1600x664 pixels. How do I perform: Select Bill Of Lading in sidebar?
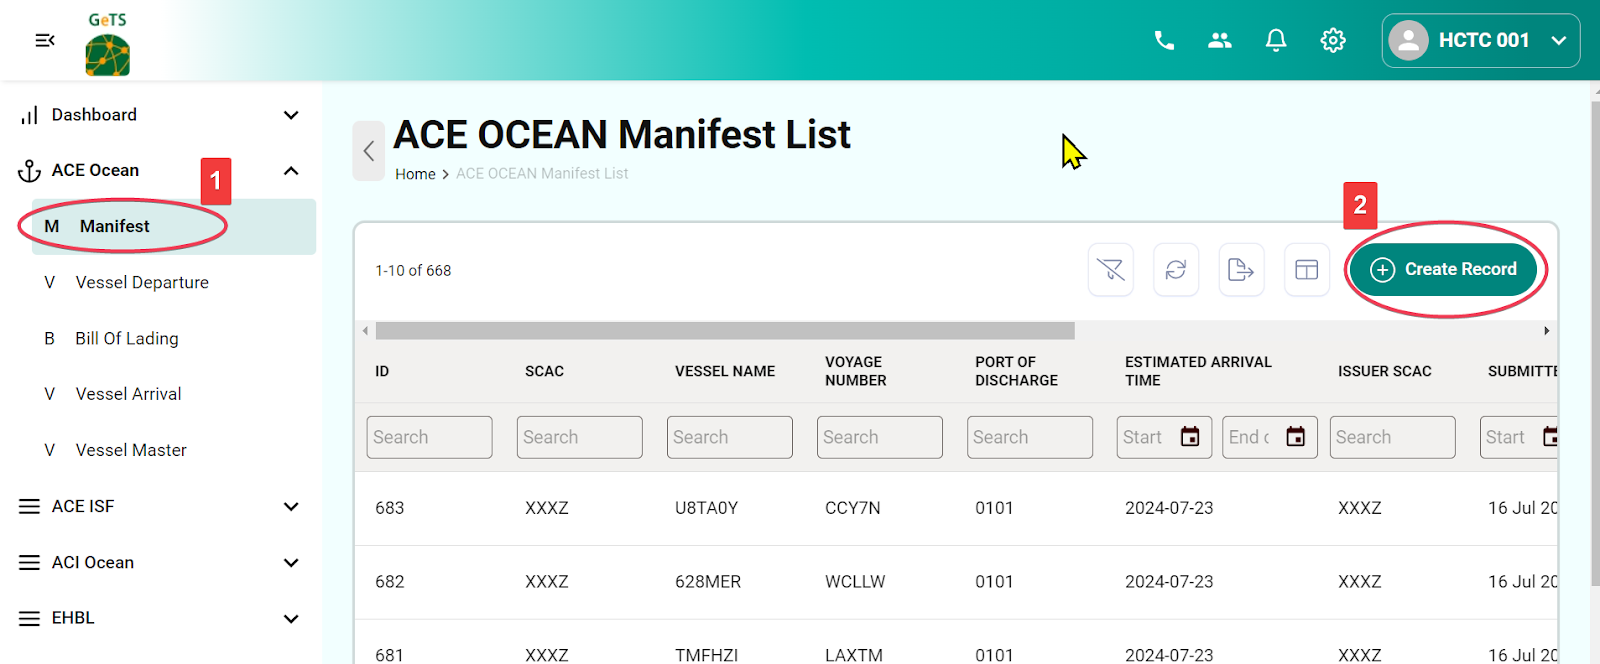point(127,339)
